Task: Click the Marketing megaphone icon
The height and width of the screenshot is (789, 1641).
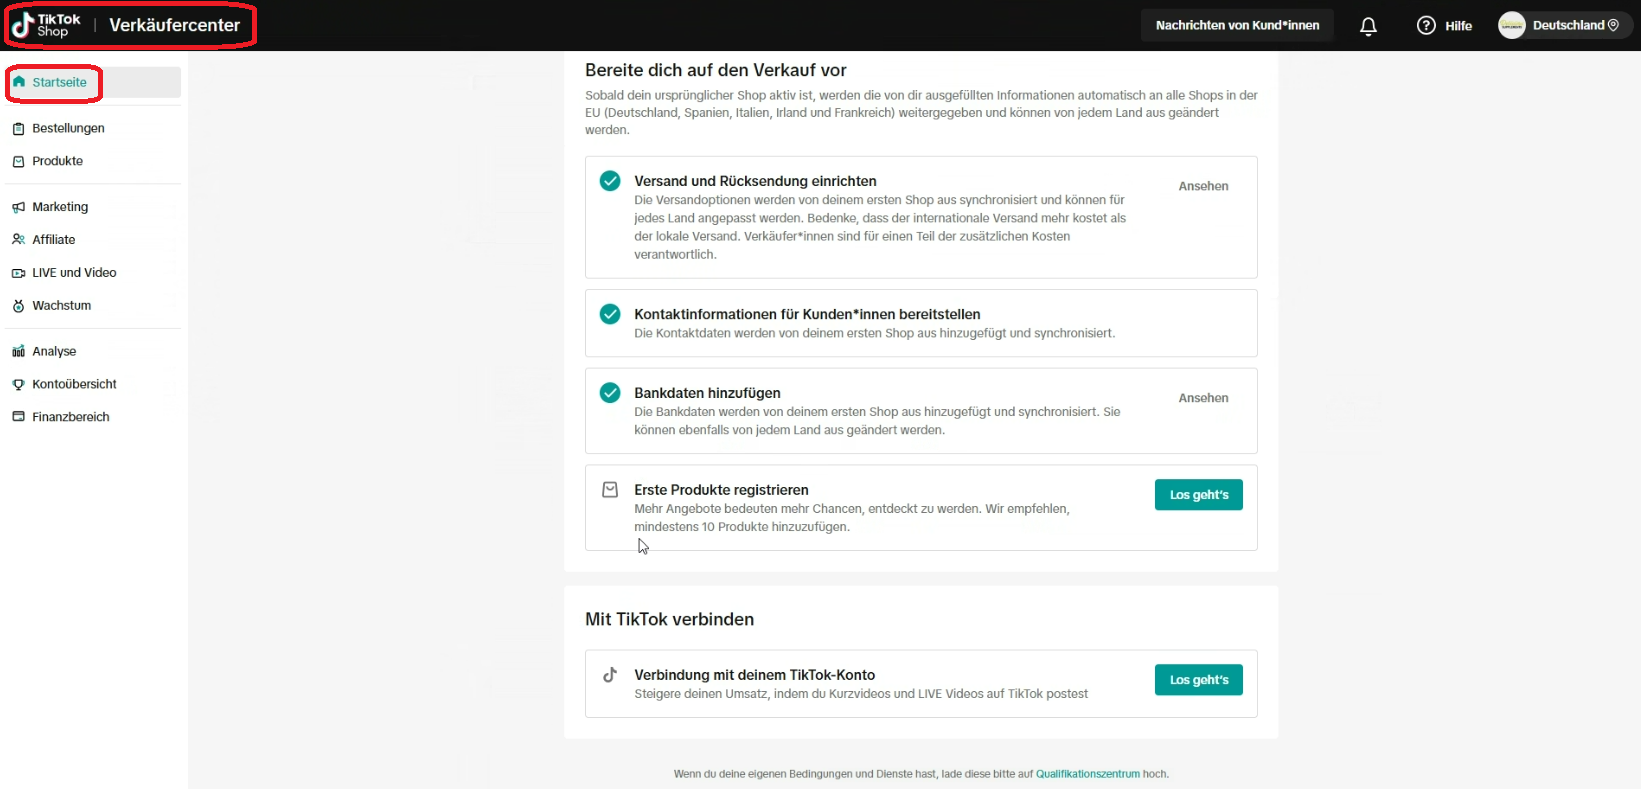Action: [18, 207]
